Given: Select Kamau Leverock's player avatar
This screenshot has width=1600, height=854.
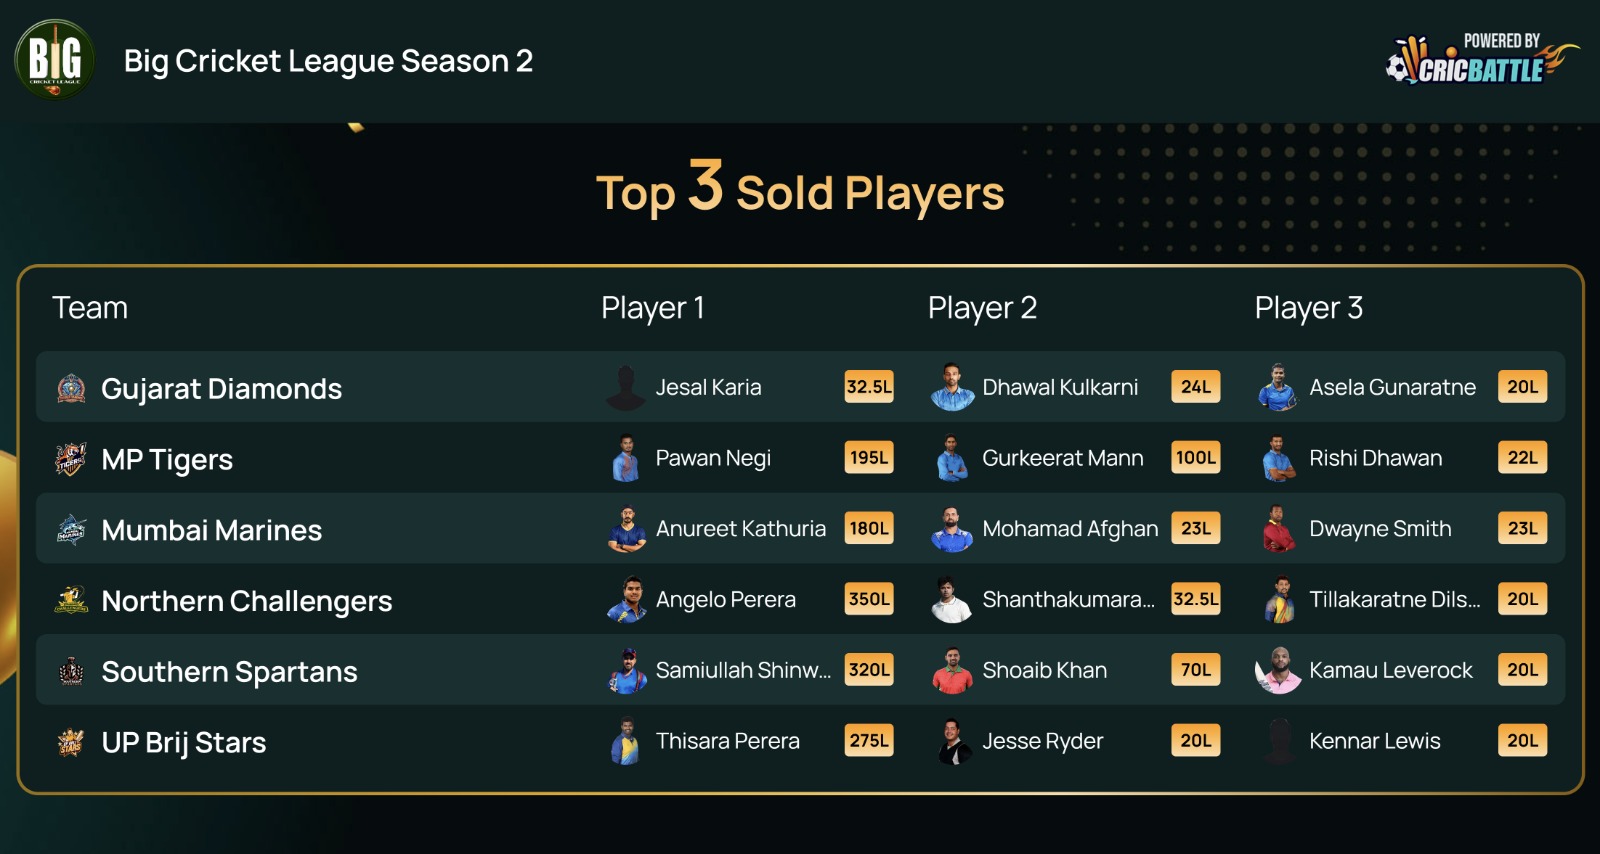Looking at the screenshot, I should click(x=1279, y=670).
